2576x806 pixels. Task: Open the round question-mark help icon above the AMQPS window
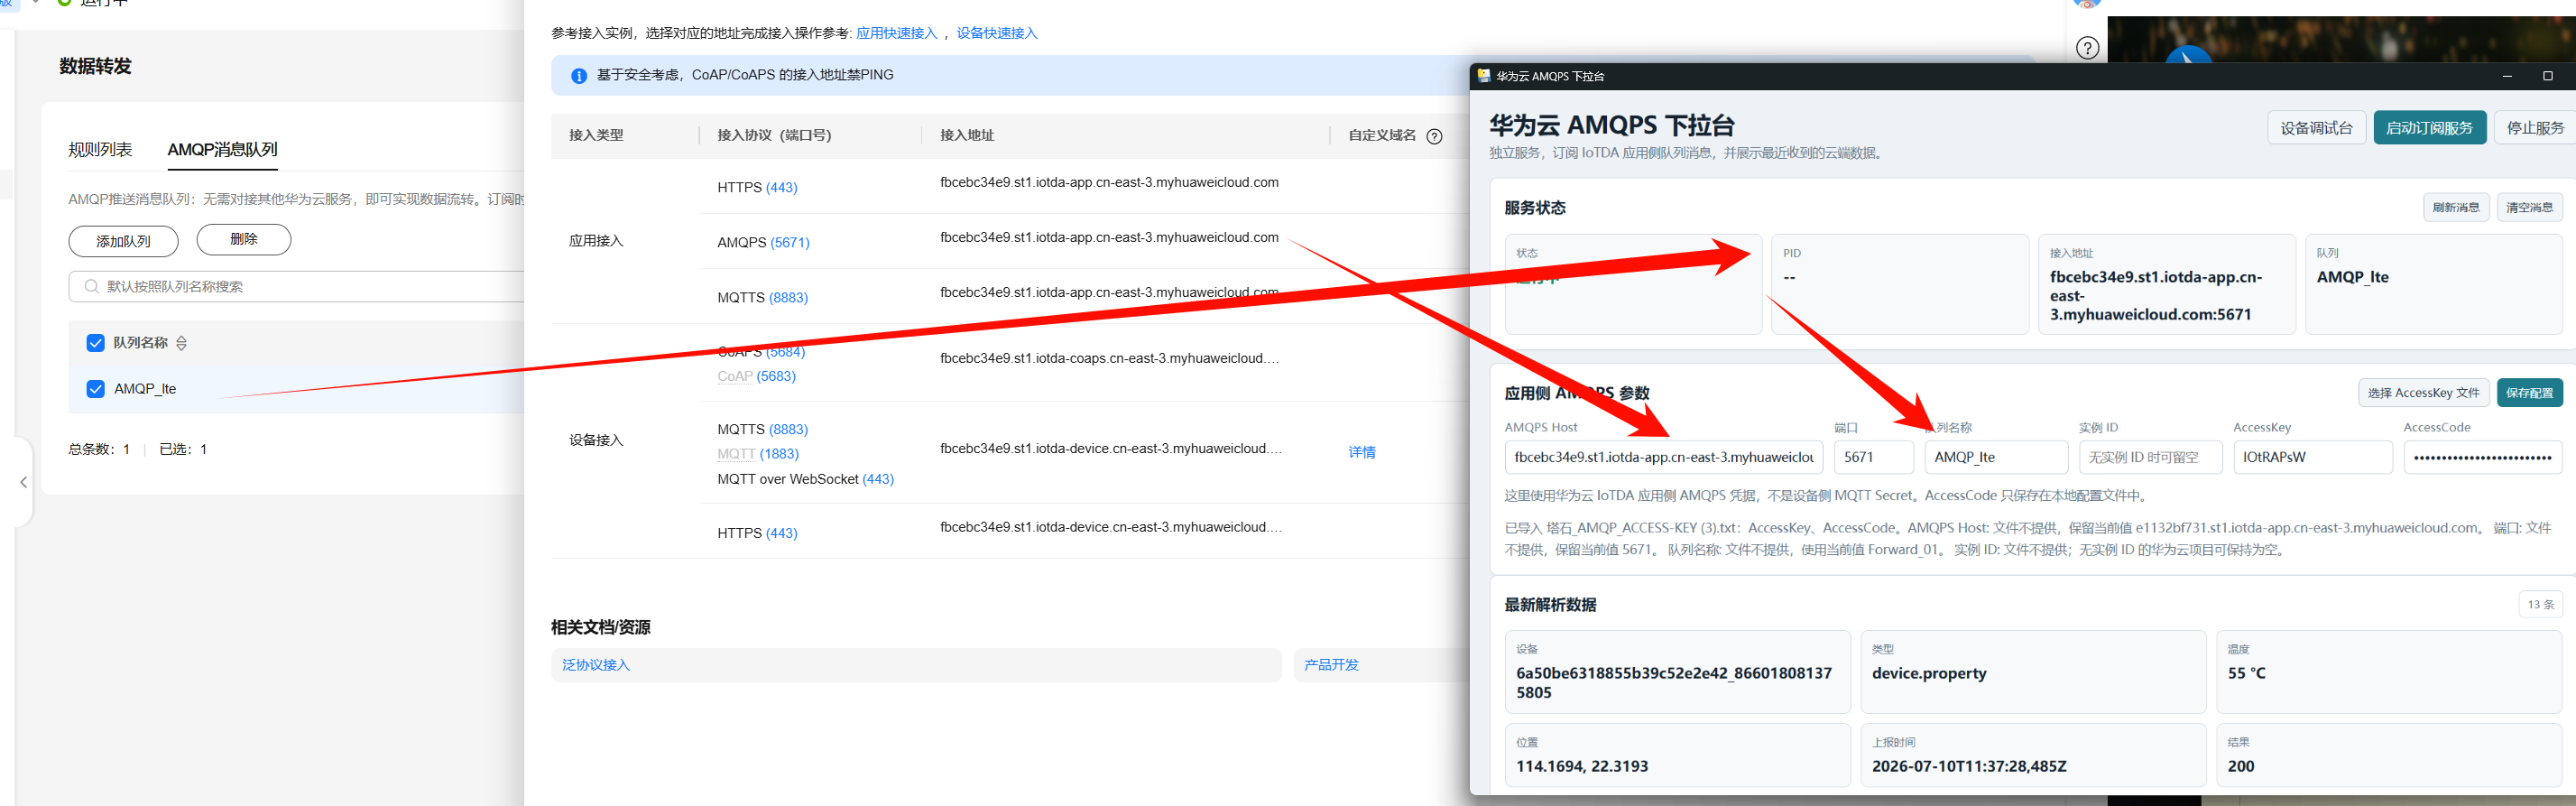coord(2087,48)
